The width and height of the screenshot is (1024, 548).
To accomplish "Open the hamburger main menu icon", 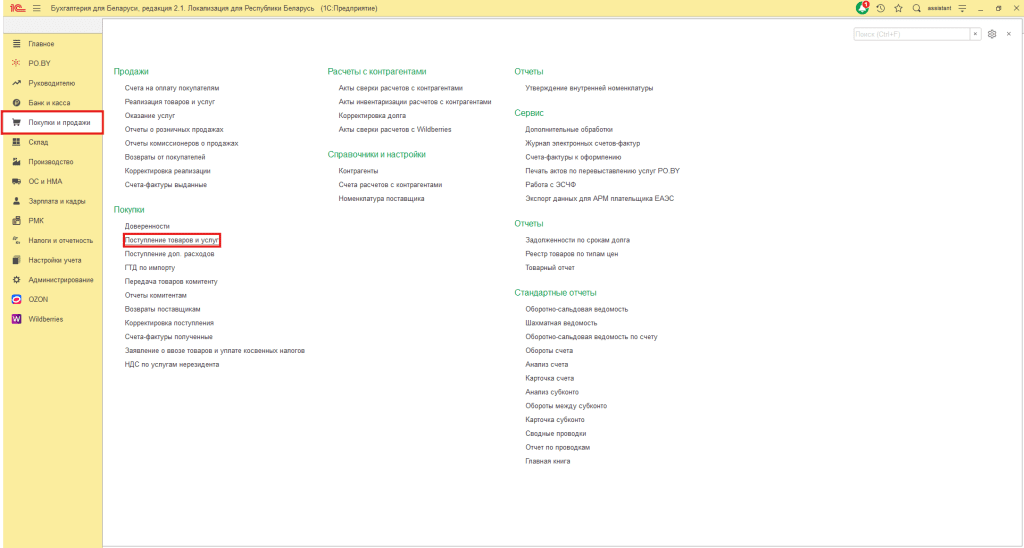I will (x=37, y=8).
